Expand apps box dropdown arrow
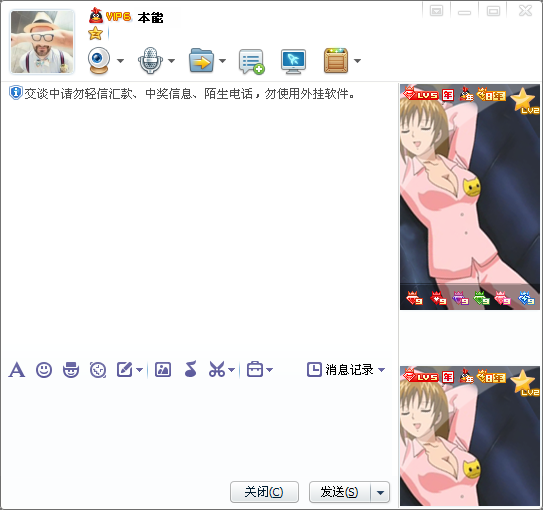The height and width of the screenshot is (510, 543). 357,61
